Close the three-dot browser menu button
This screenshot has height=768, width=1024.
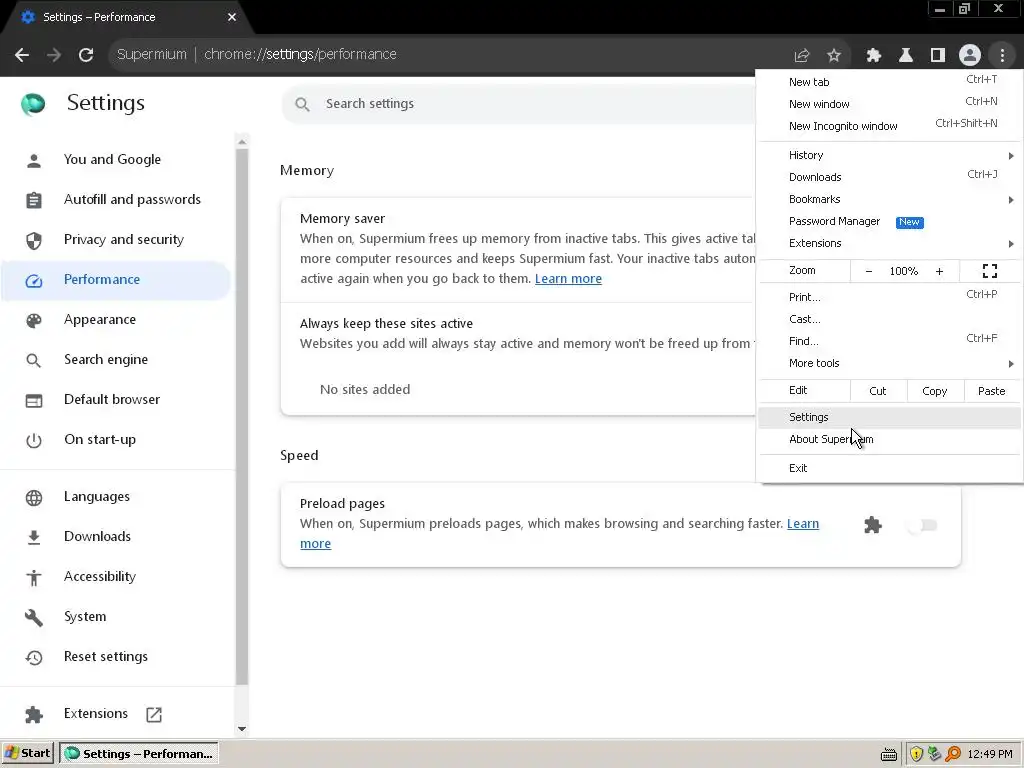[x=1002, y=56]
